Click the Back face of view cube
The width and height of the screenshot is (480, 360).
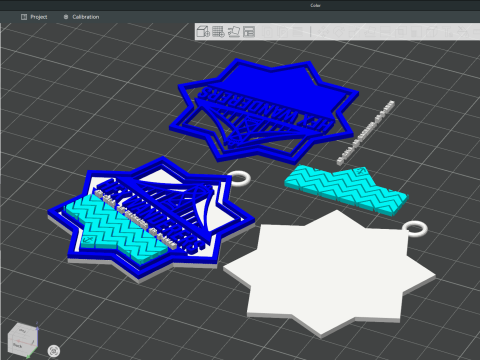(18, 345)
